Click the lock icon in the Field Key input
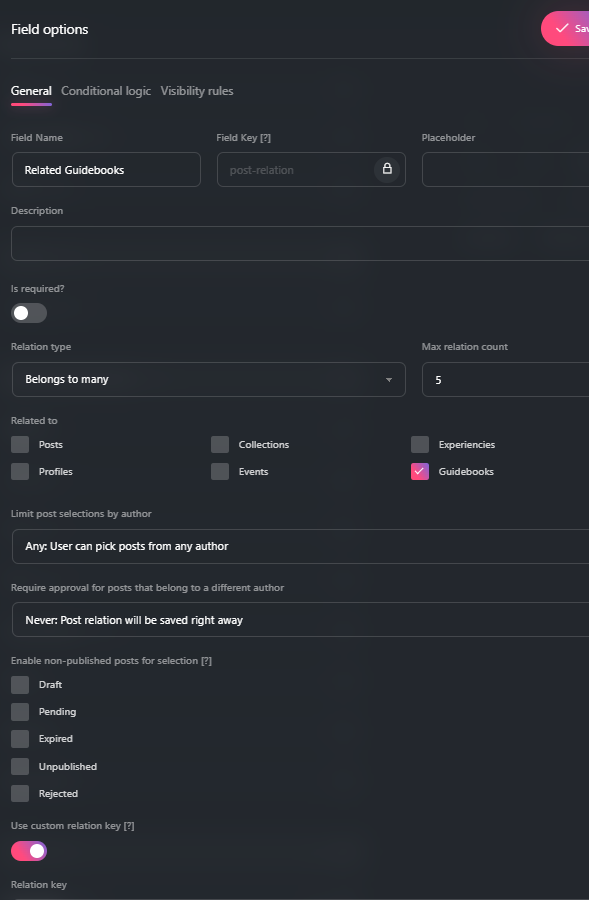The width and height of the screenshot is (589, 900). pyautogui.click(x=387, y=169)
